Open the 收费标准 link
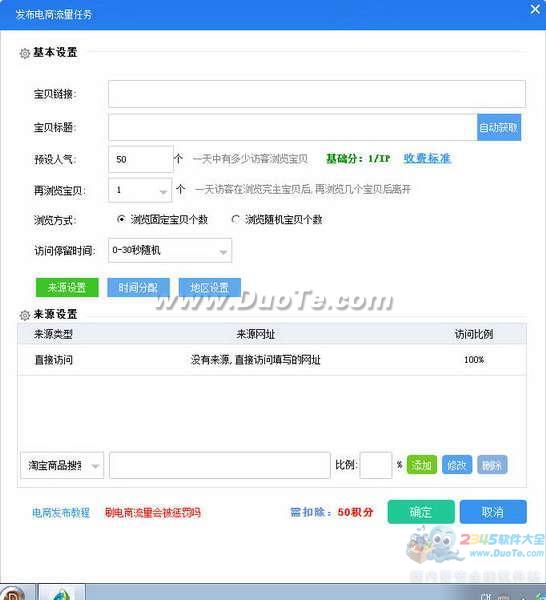 point(427,158)
